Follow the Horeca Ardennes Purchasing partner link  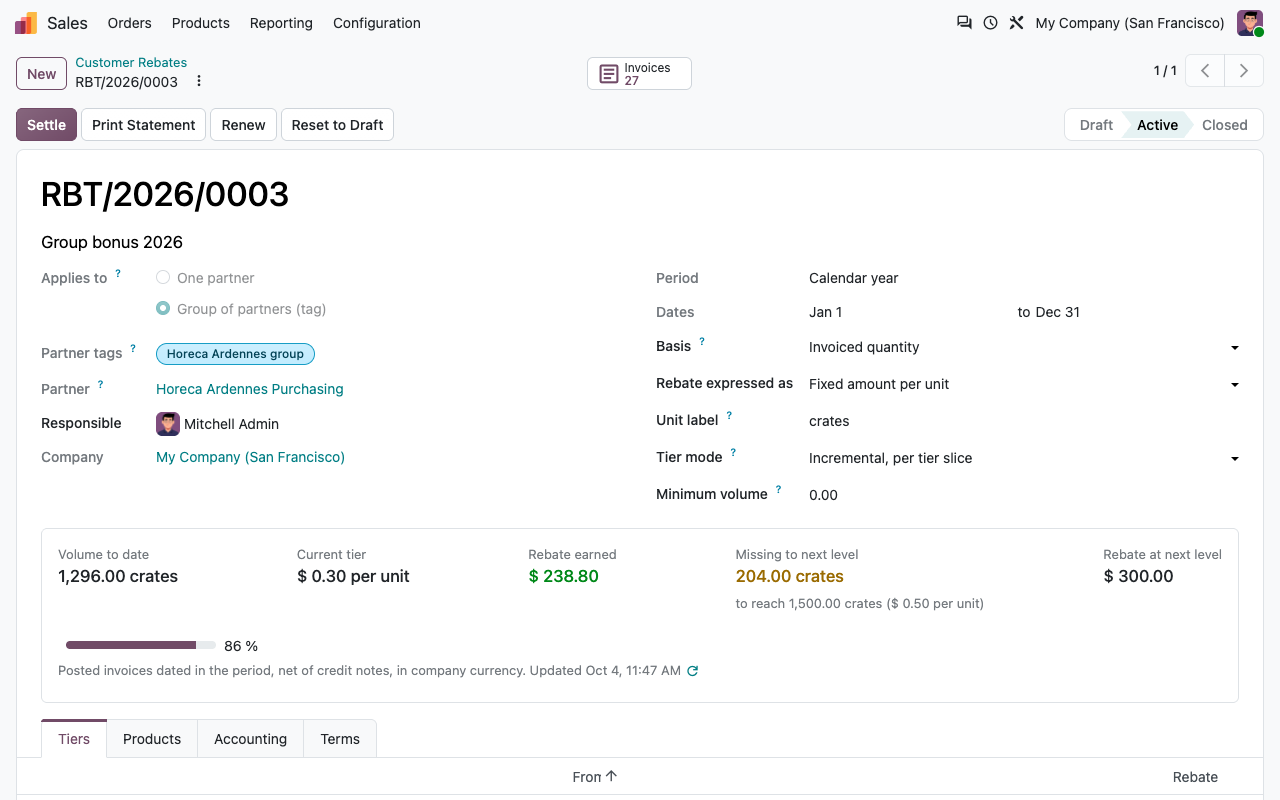tap(250, 389)
